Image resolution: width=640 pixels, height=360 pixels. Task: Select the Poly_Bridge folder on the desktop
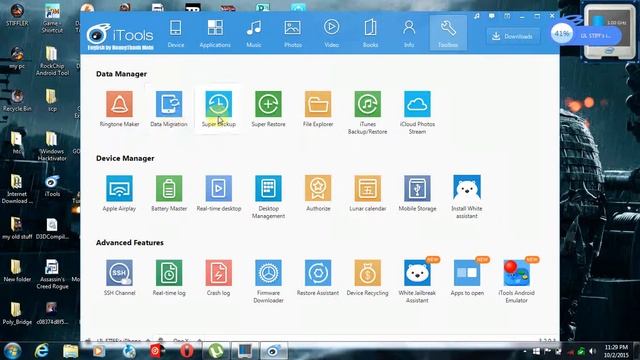(17, 313)
